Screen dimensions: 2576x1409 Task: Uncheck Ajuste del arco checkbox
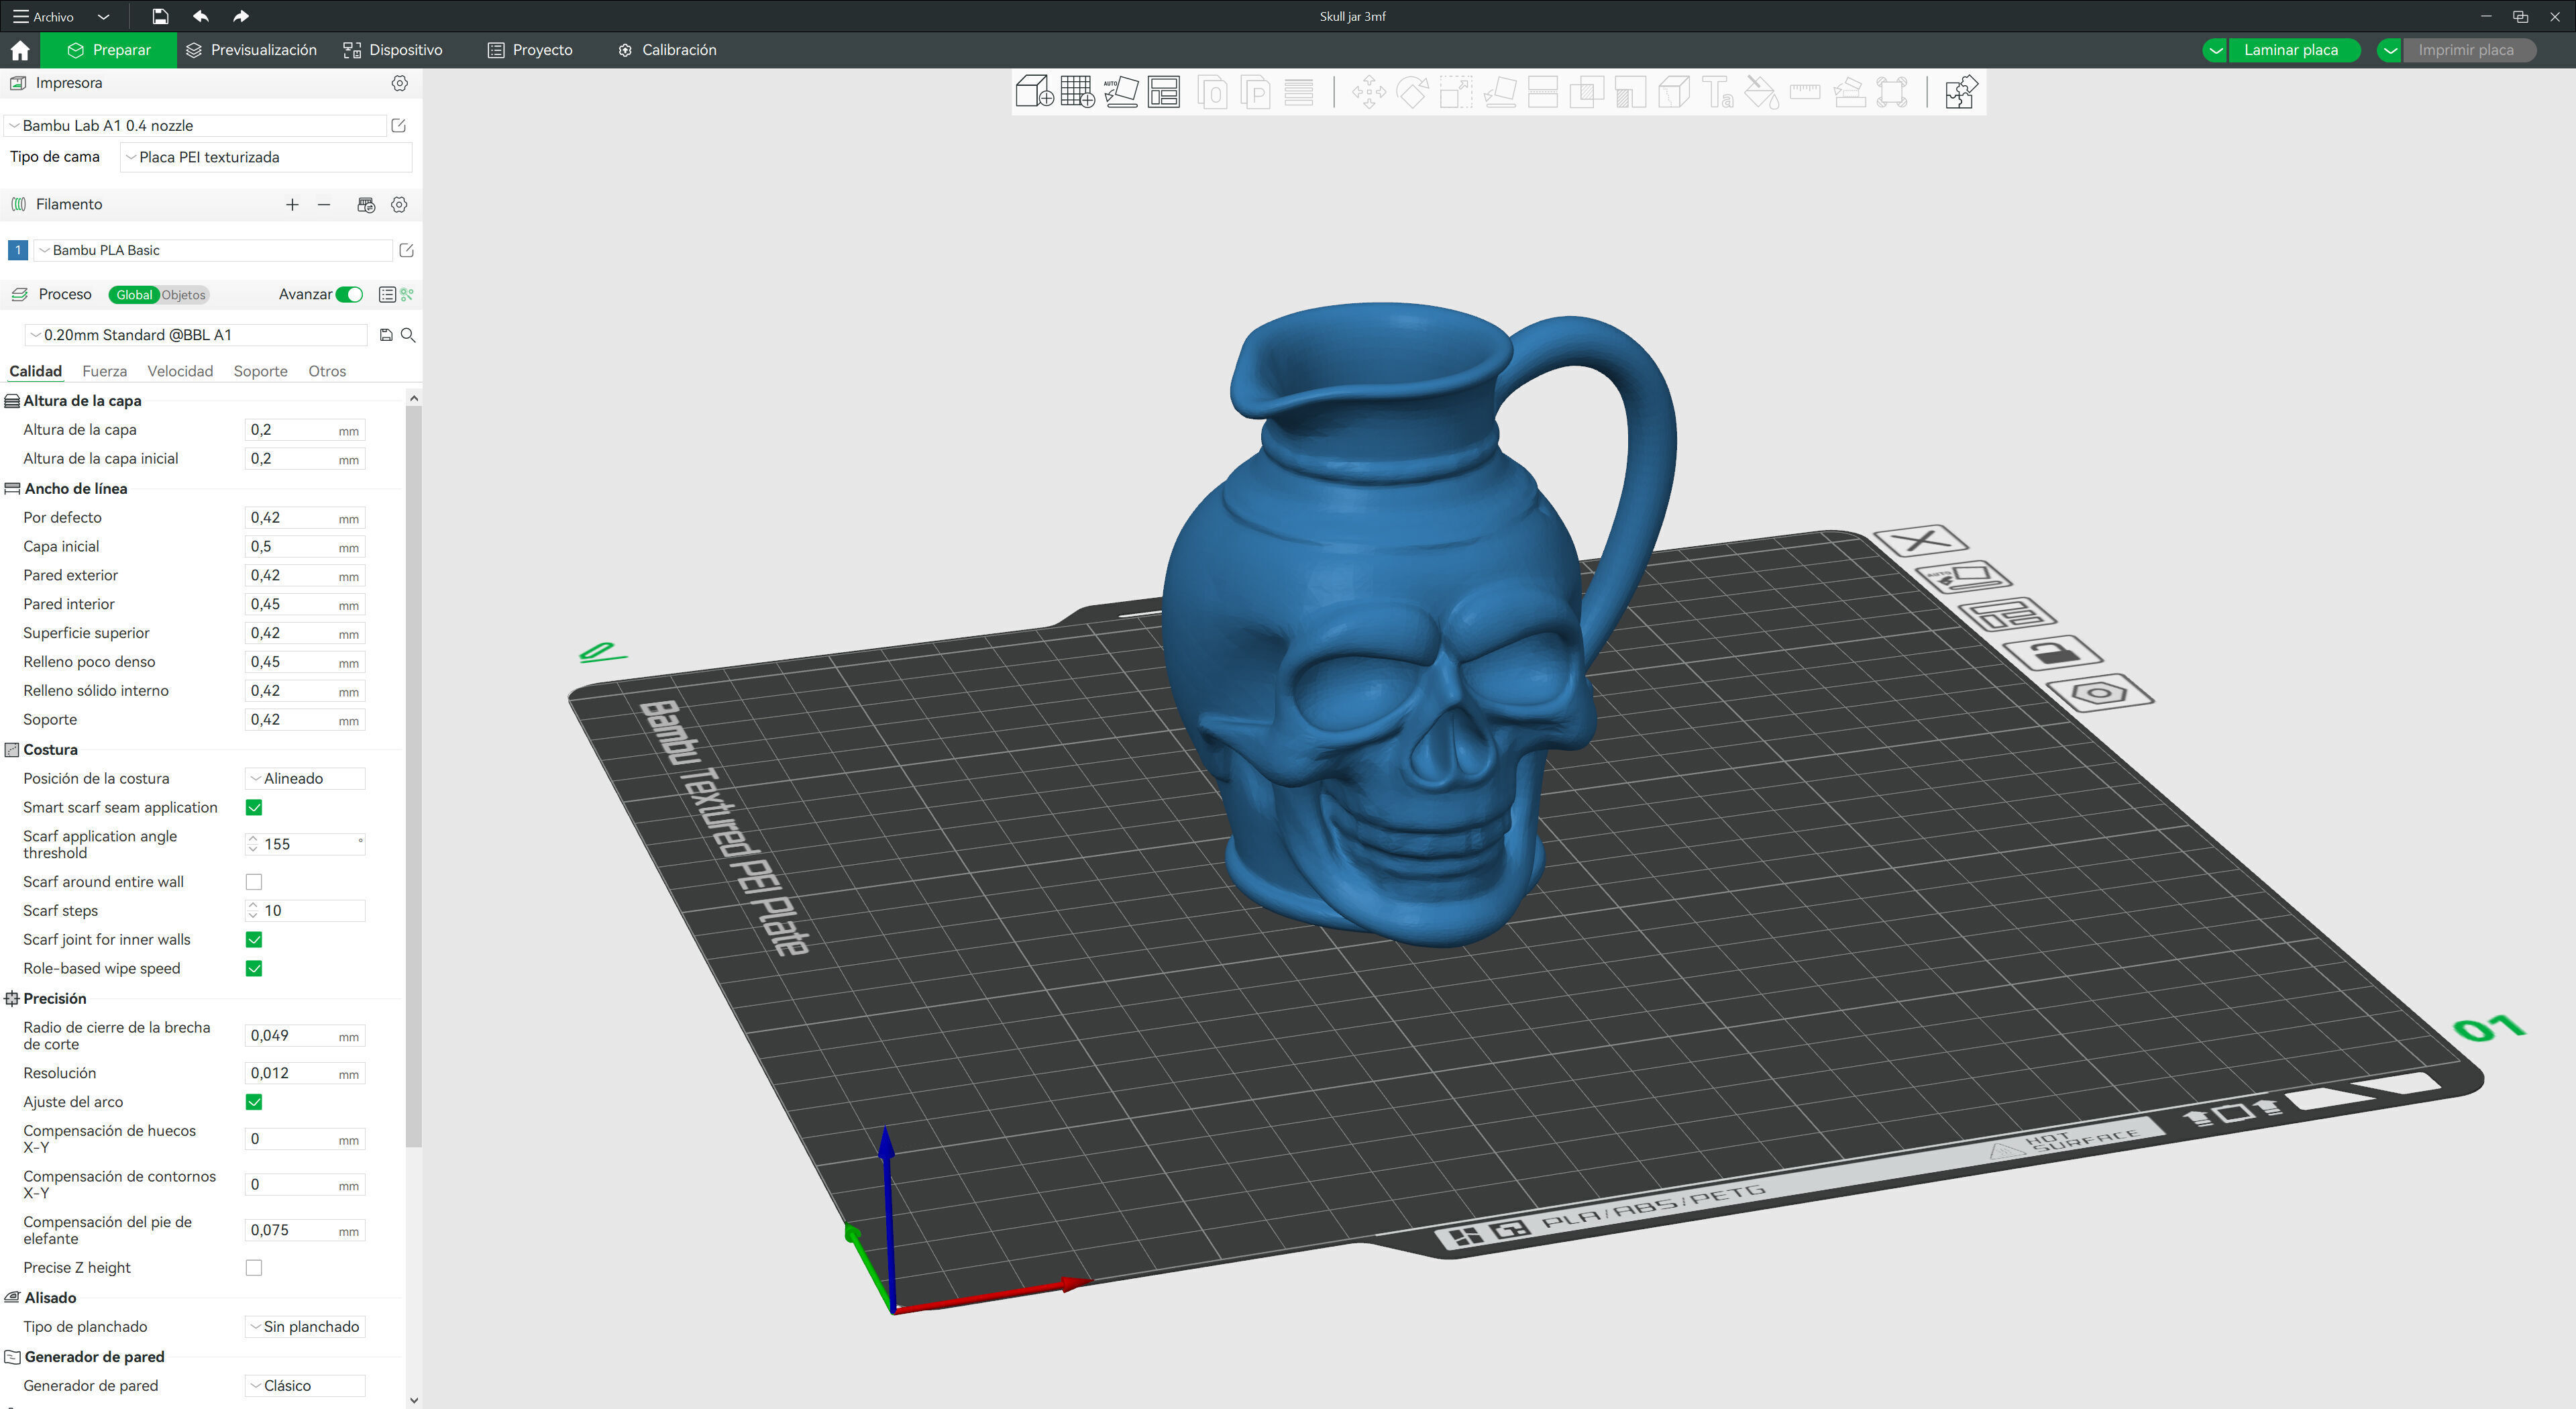tap(254, 1102)
